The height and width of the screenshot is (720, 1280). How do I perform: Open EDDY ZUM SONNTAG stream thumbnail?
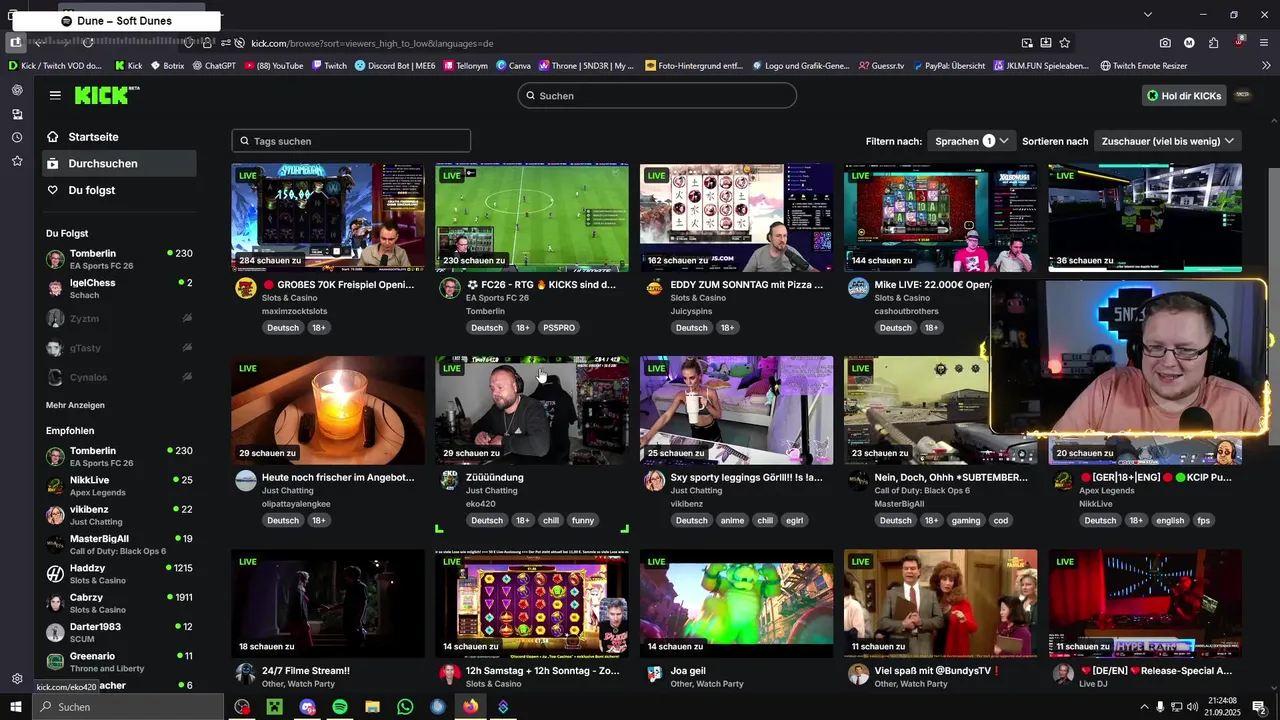click(x=737, y=218)
